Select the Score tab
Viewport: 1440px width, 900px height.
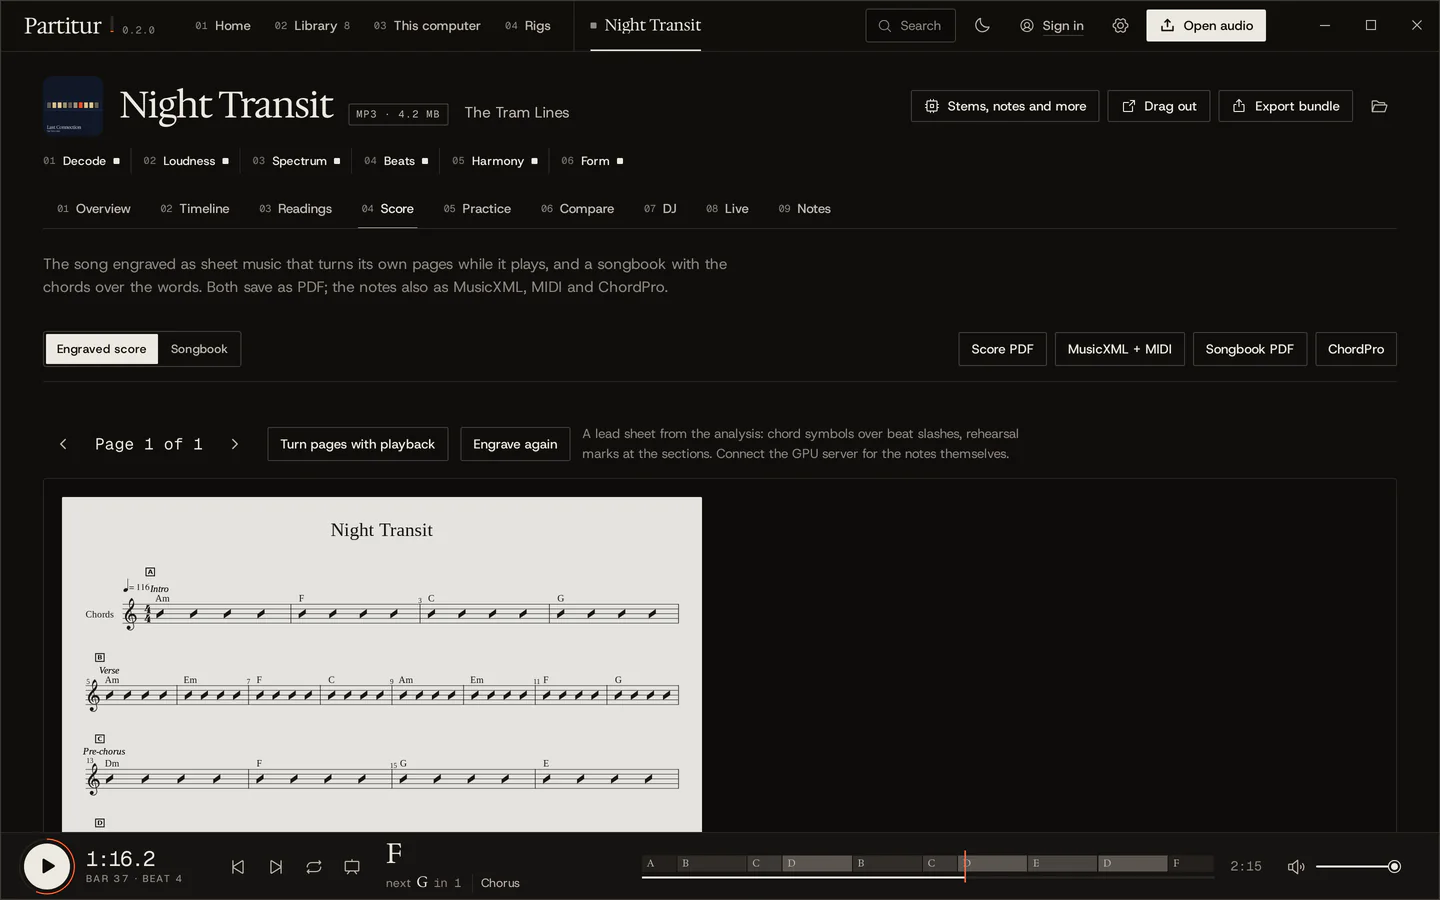[x=387, y=209]
